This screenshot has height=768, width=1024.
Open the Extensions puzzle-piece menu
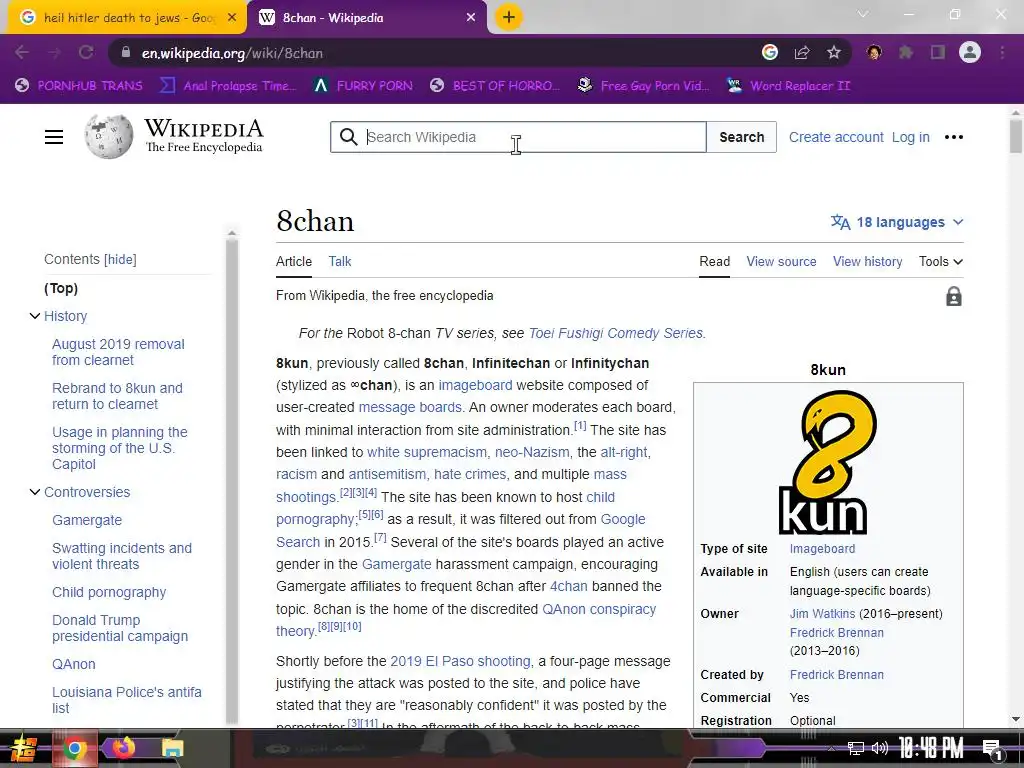tap(906, 53)
